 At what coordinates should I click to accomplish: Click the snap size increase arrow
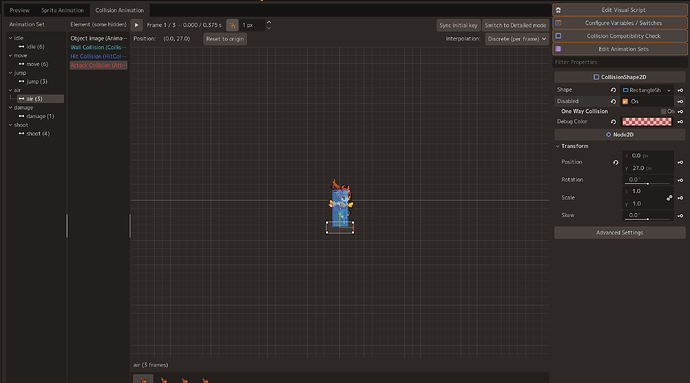[269, 22]
